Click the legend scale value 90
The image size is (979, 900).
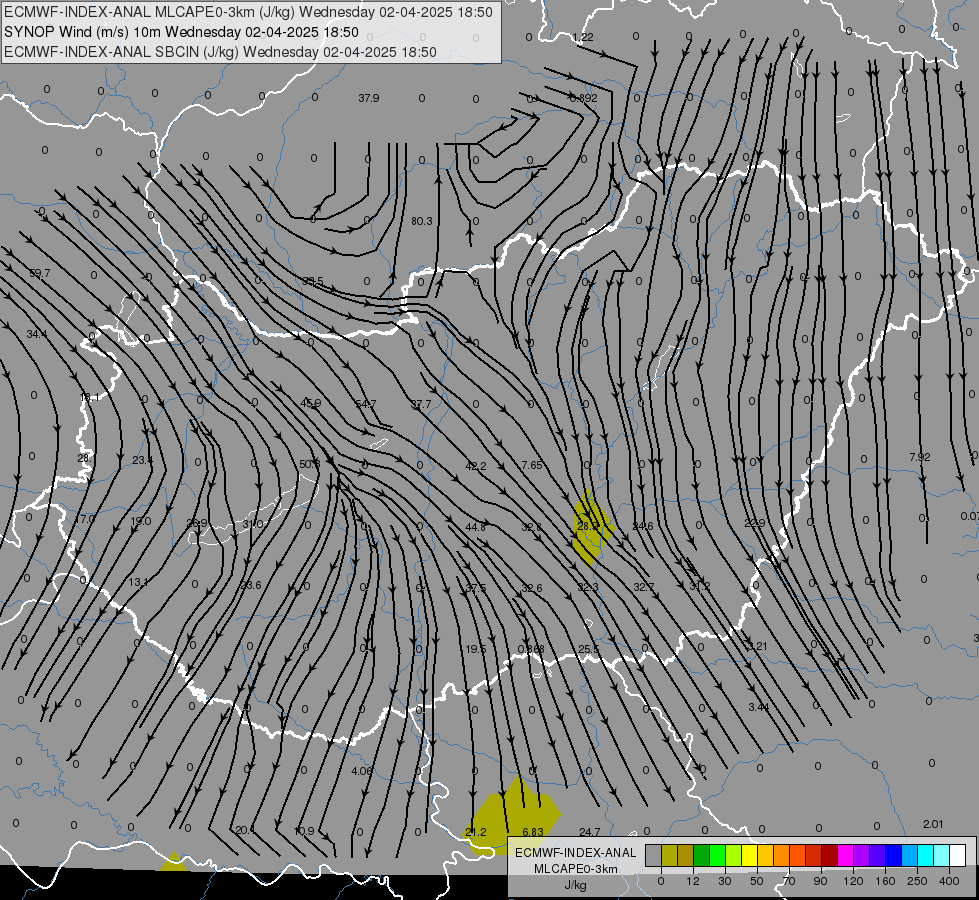tap(820, 881)
